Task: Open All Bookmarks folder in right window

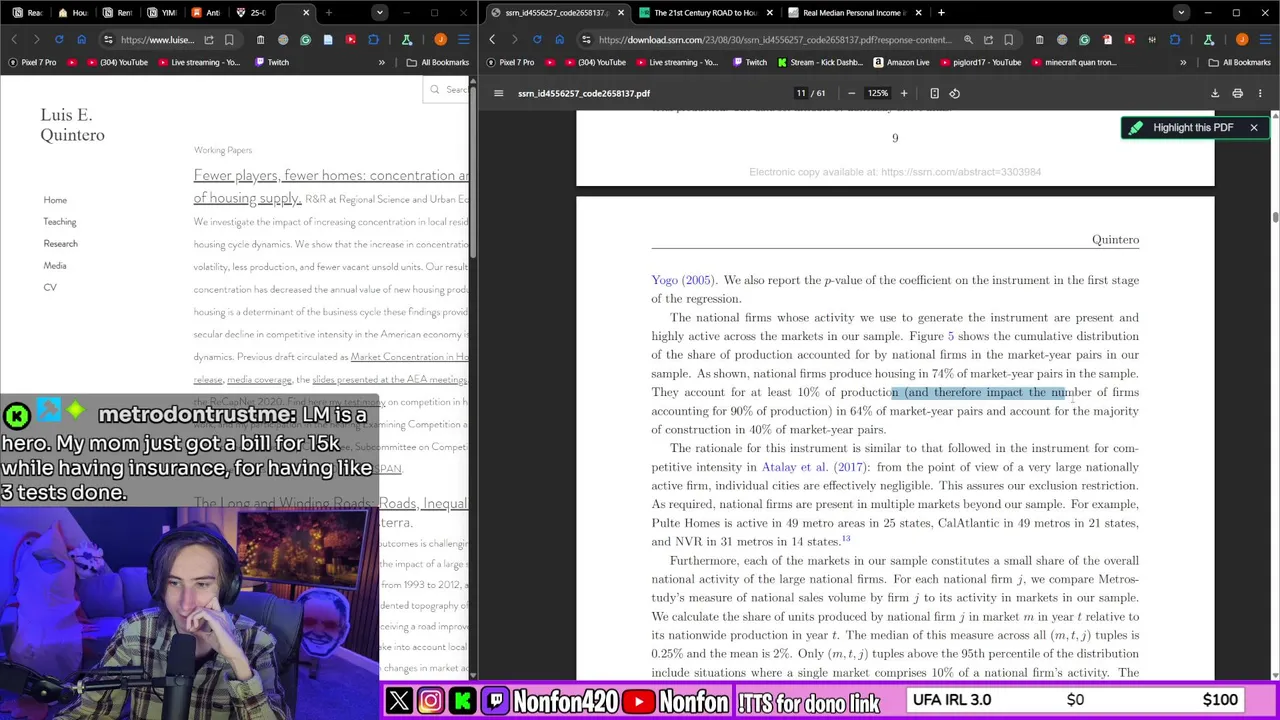Action: click(x=1239, y=62)
